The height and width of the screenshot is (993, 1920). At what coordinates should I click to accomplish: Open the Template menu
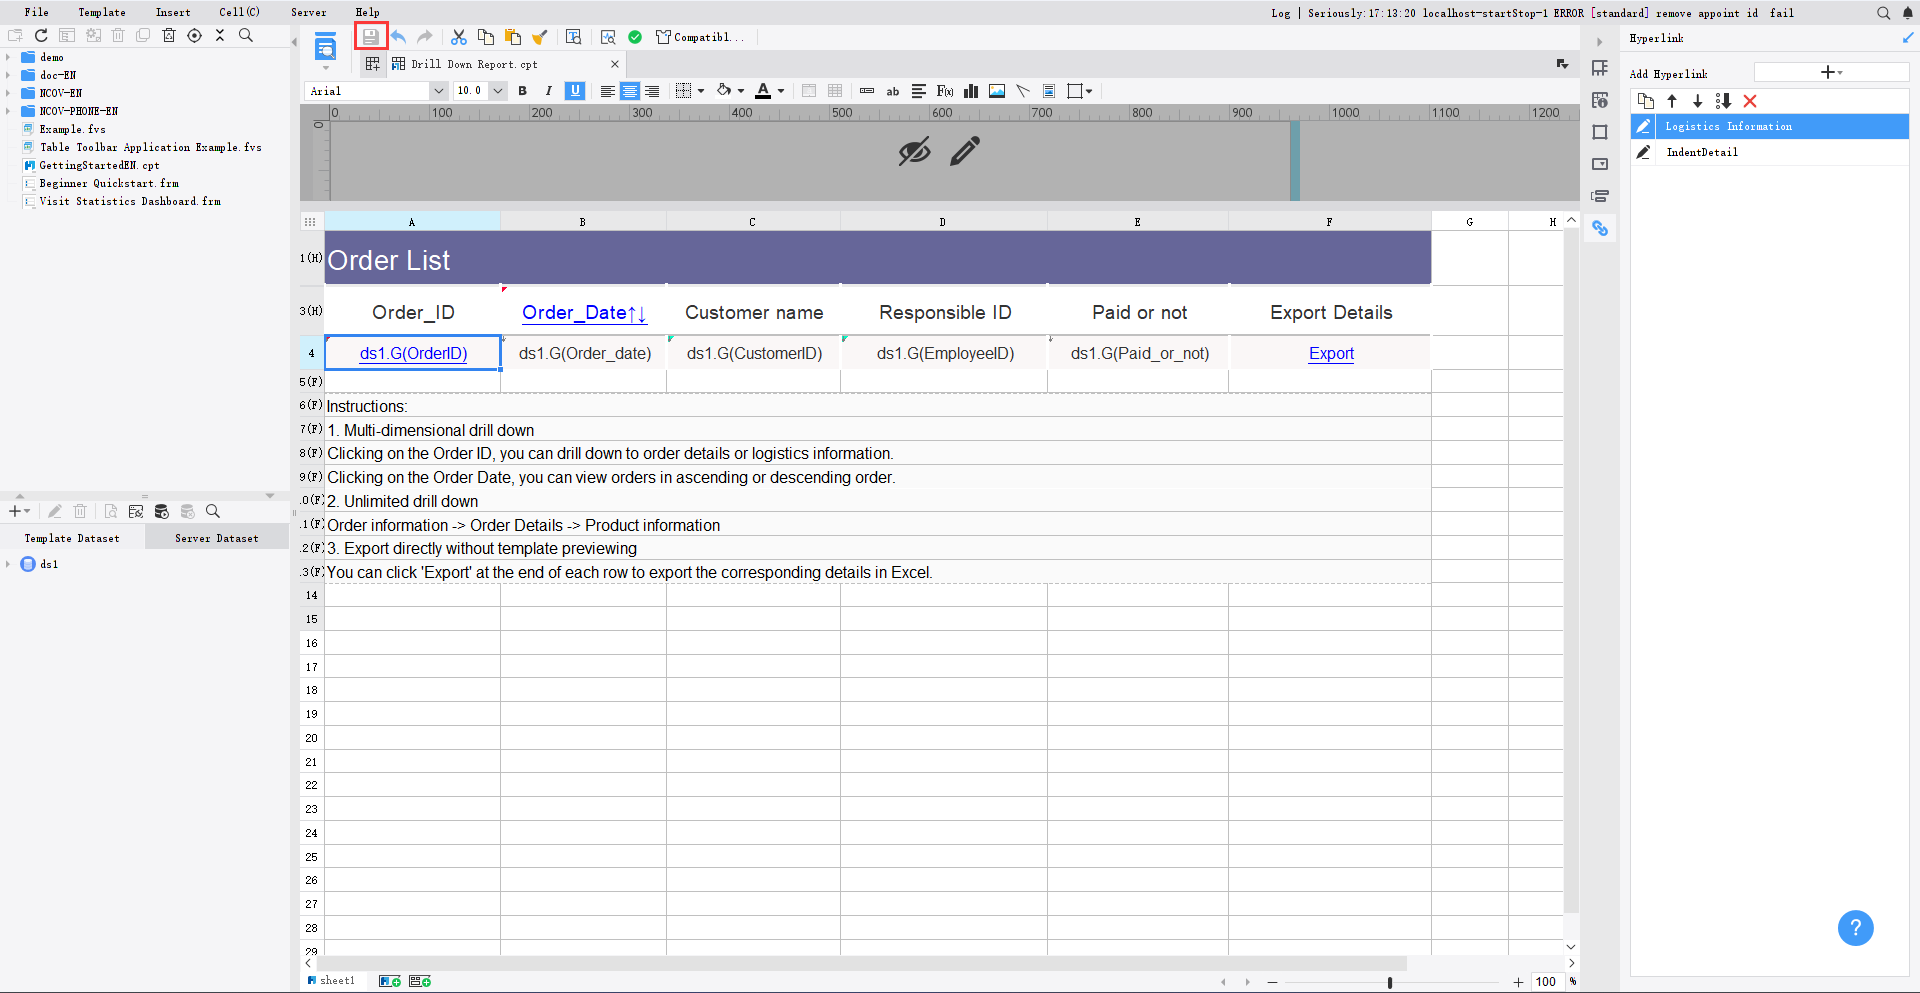tap(102, 12)
